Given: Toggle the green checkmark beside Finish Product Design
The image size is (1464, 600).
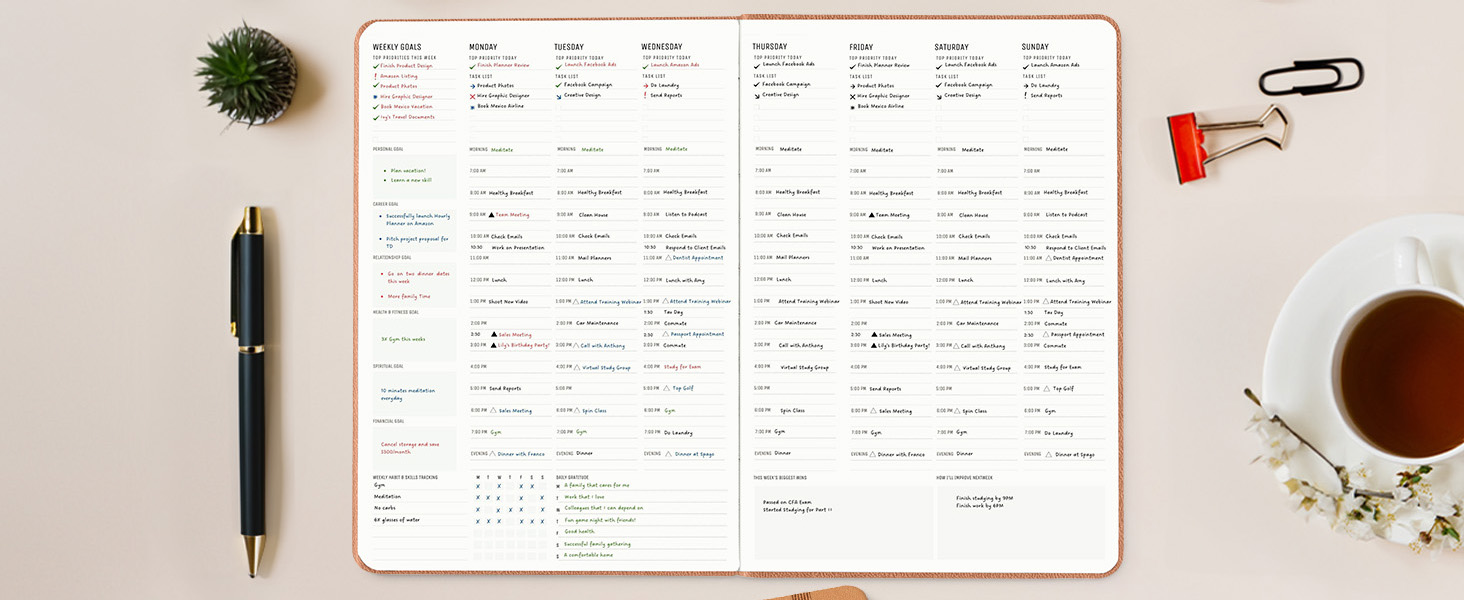Looking at the screenshot, I should click(376, 66).
